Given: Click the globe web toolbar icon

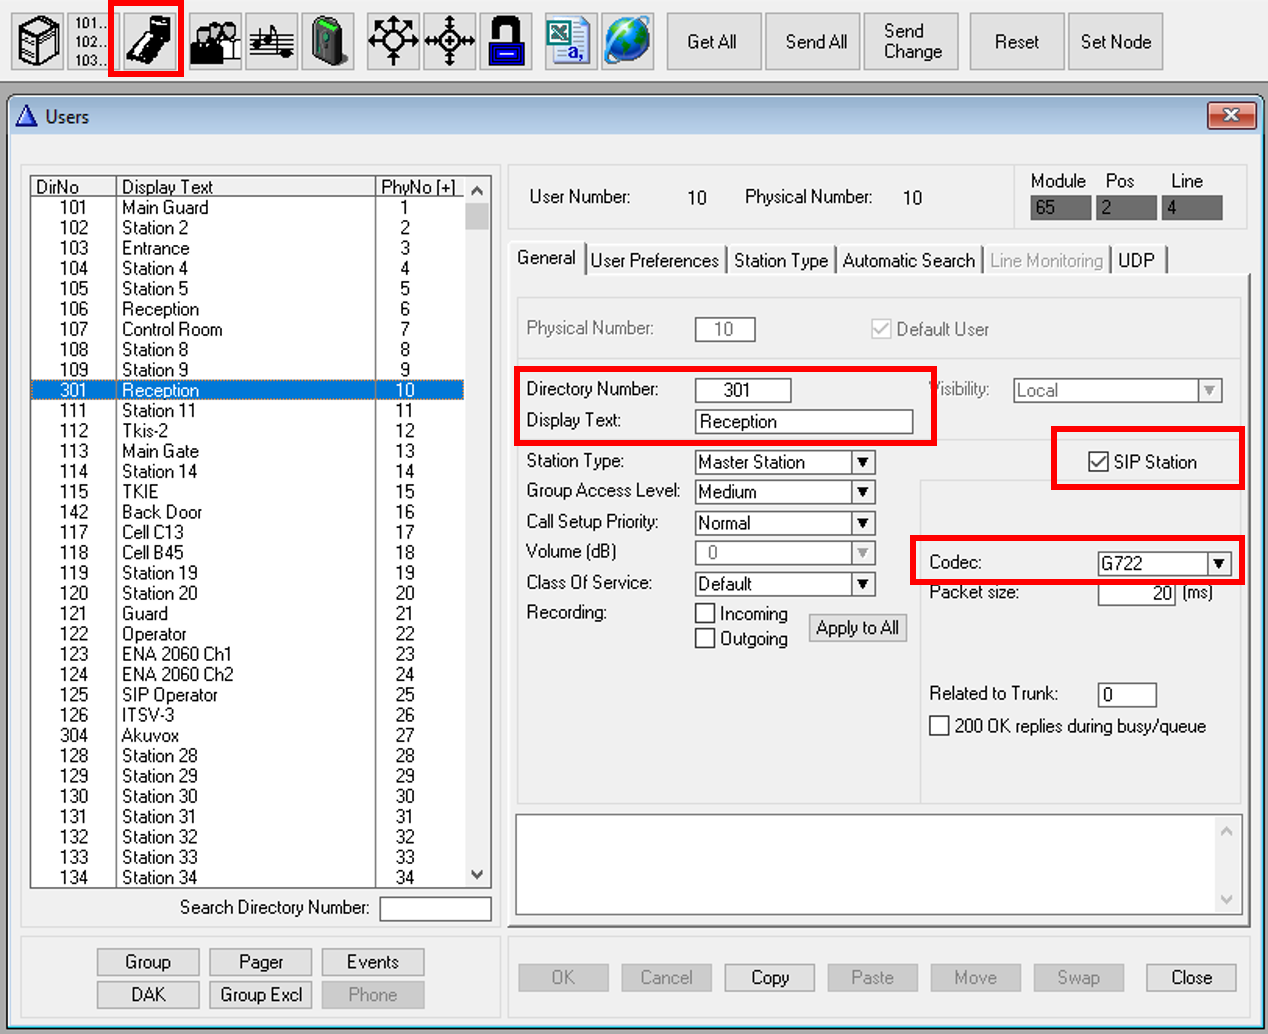Looking at the screenshot, I should point(628,41).
